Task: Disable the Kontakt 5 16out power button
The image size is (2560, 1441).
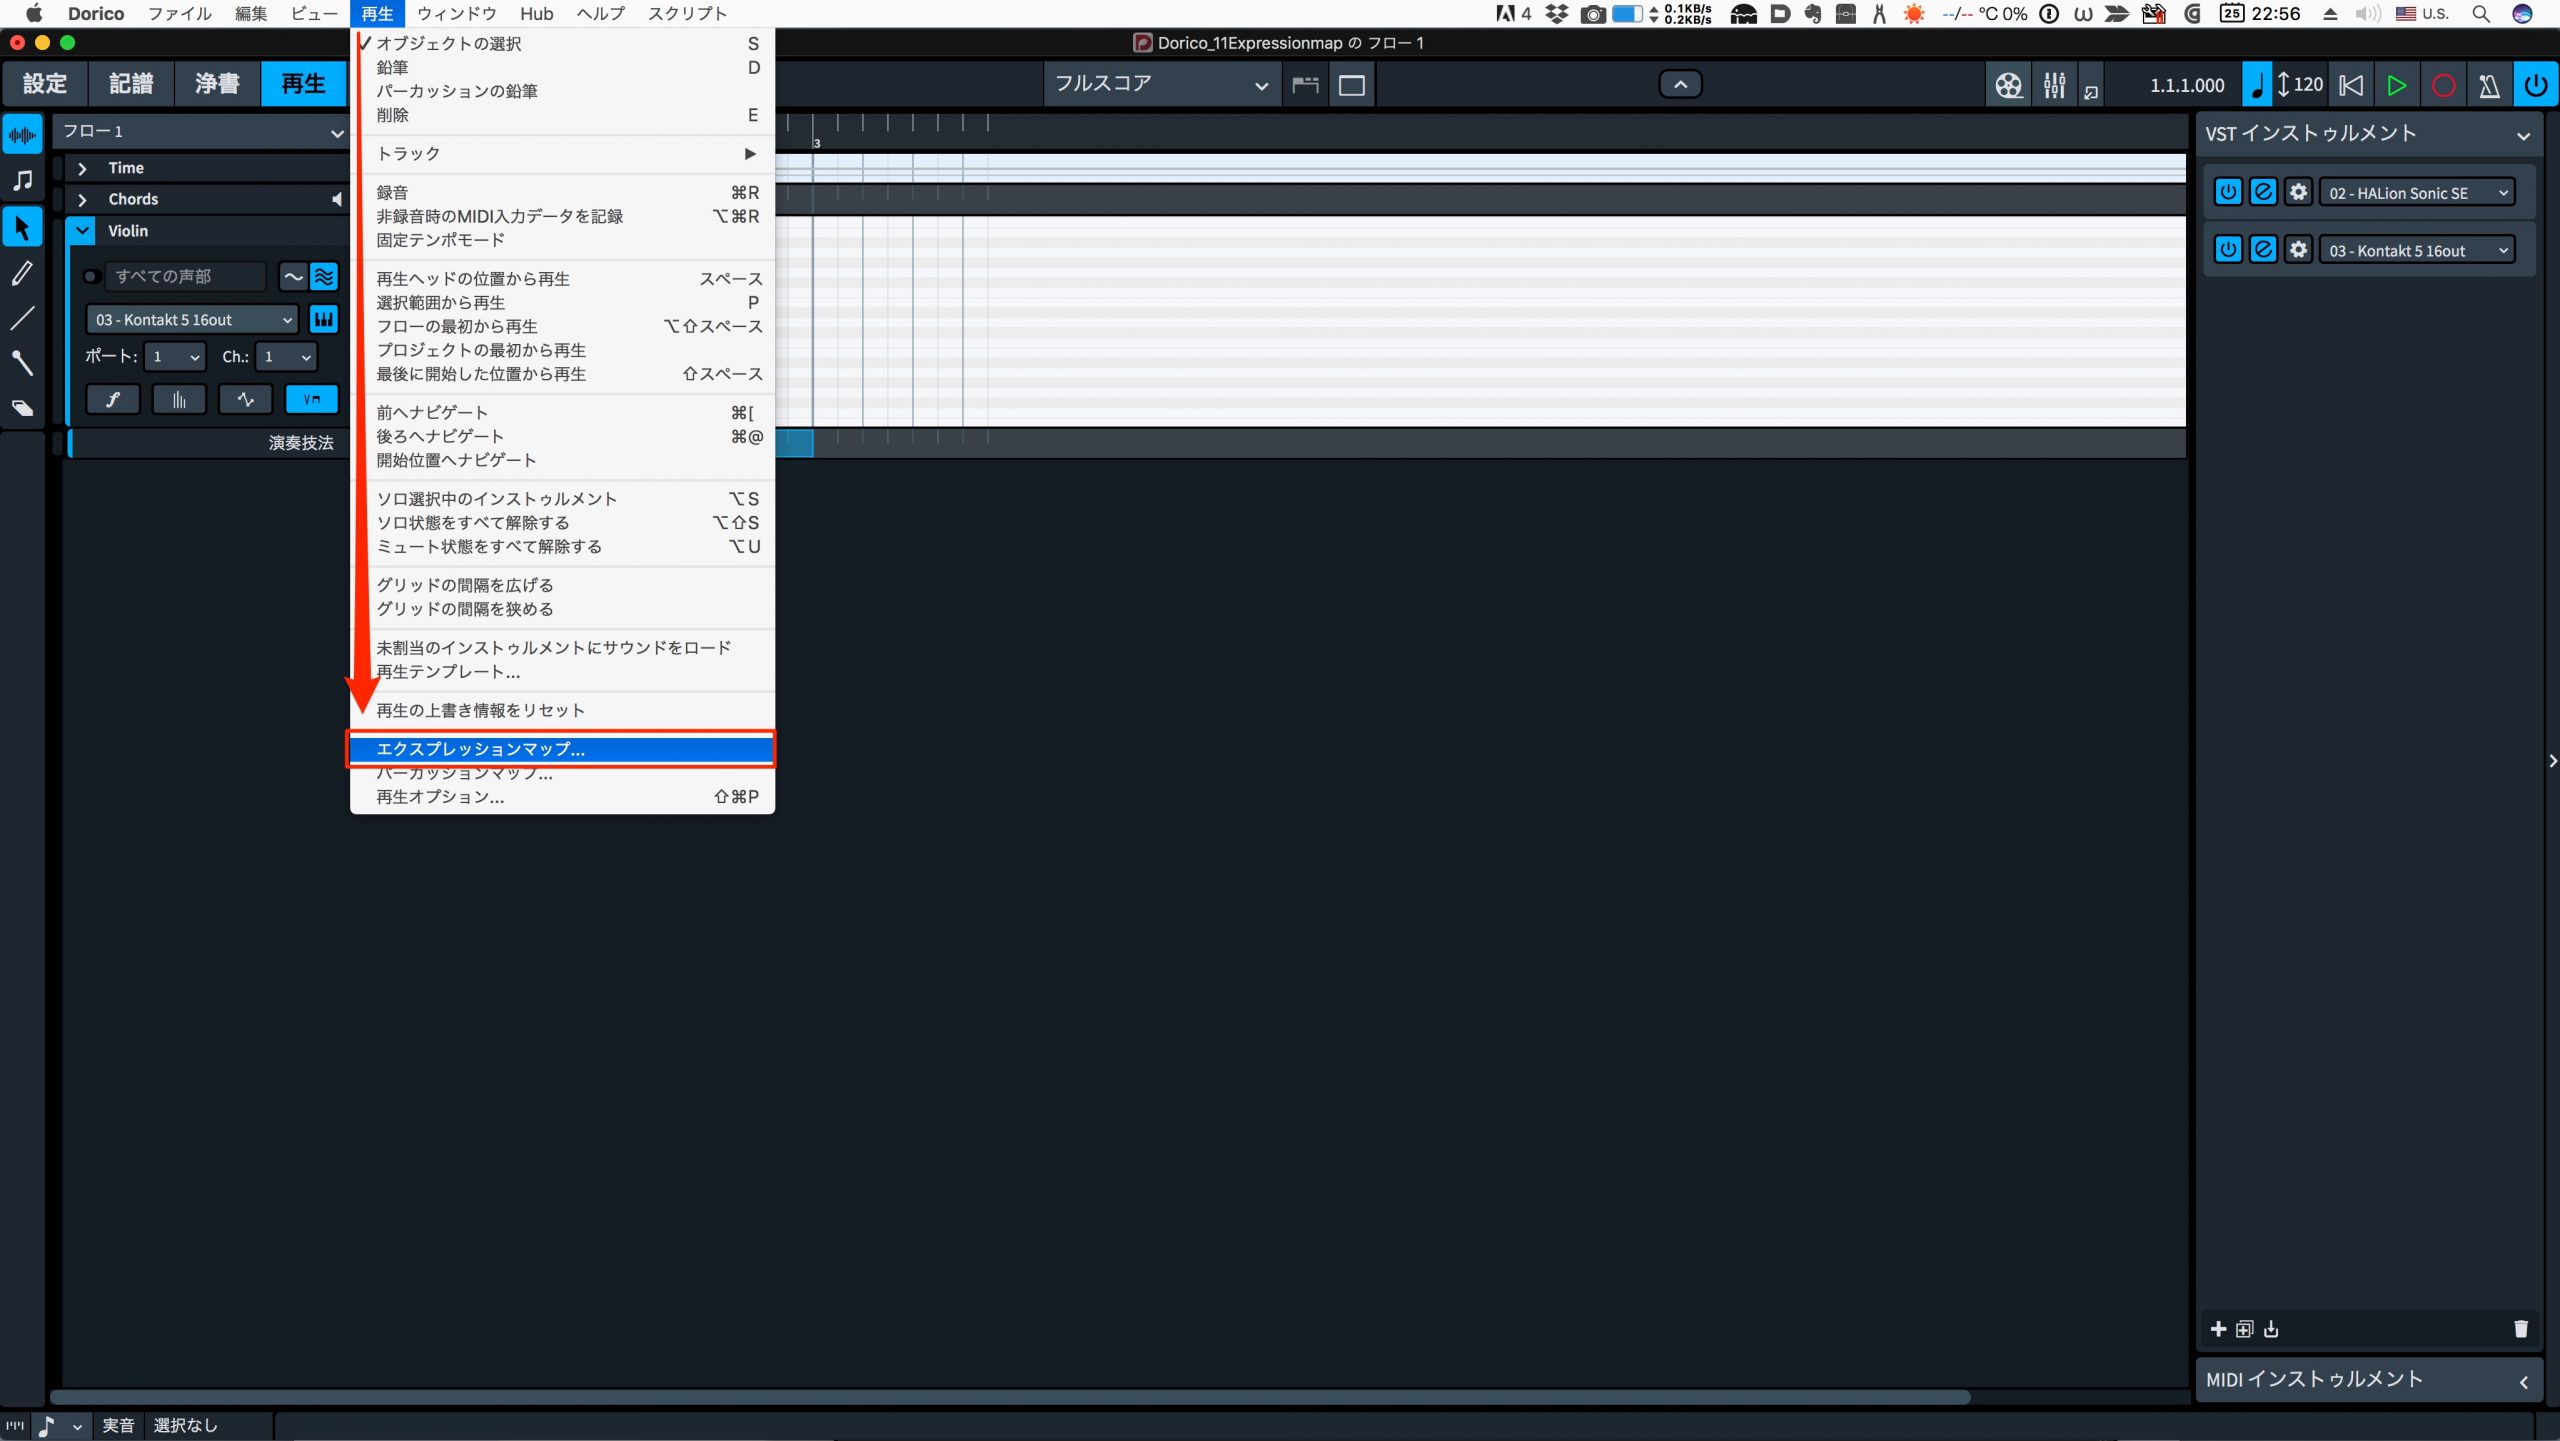Action: pos(2228,249)
